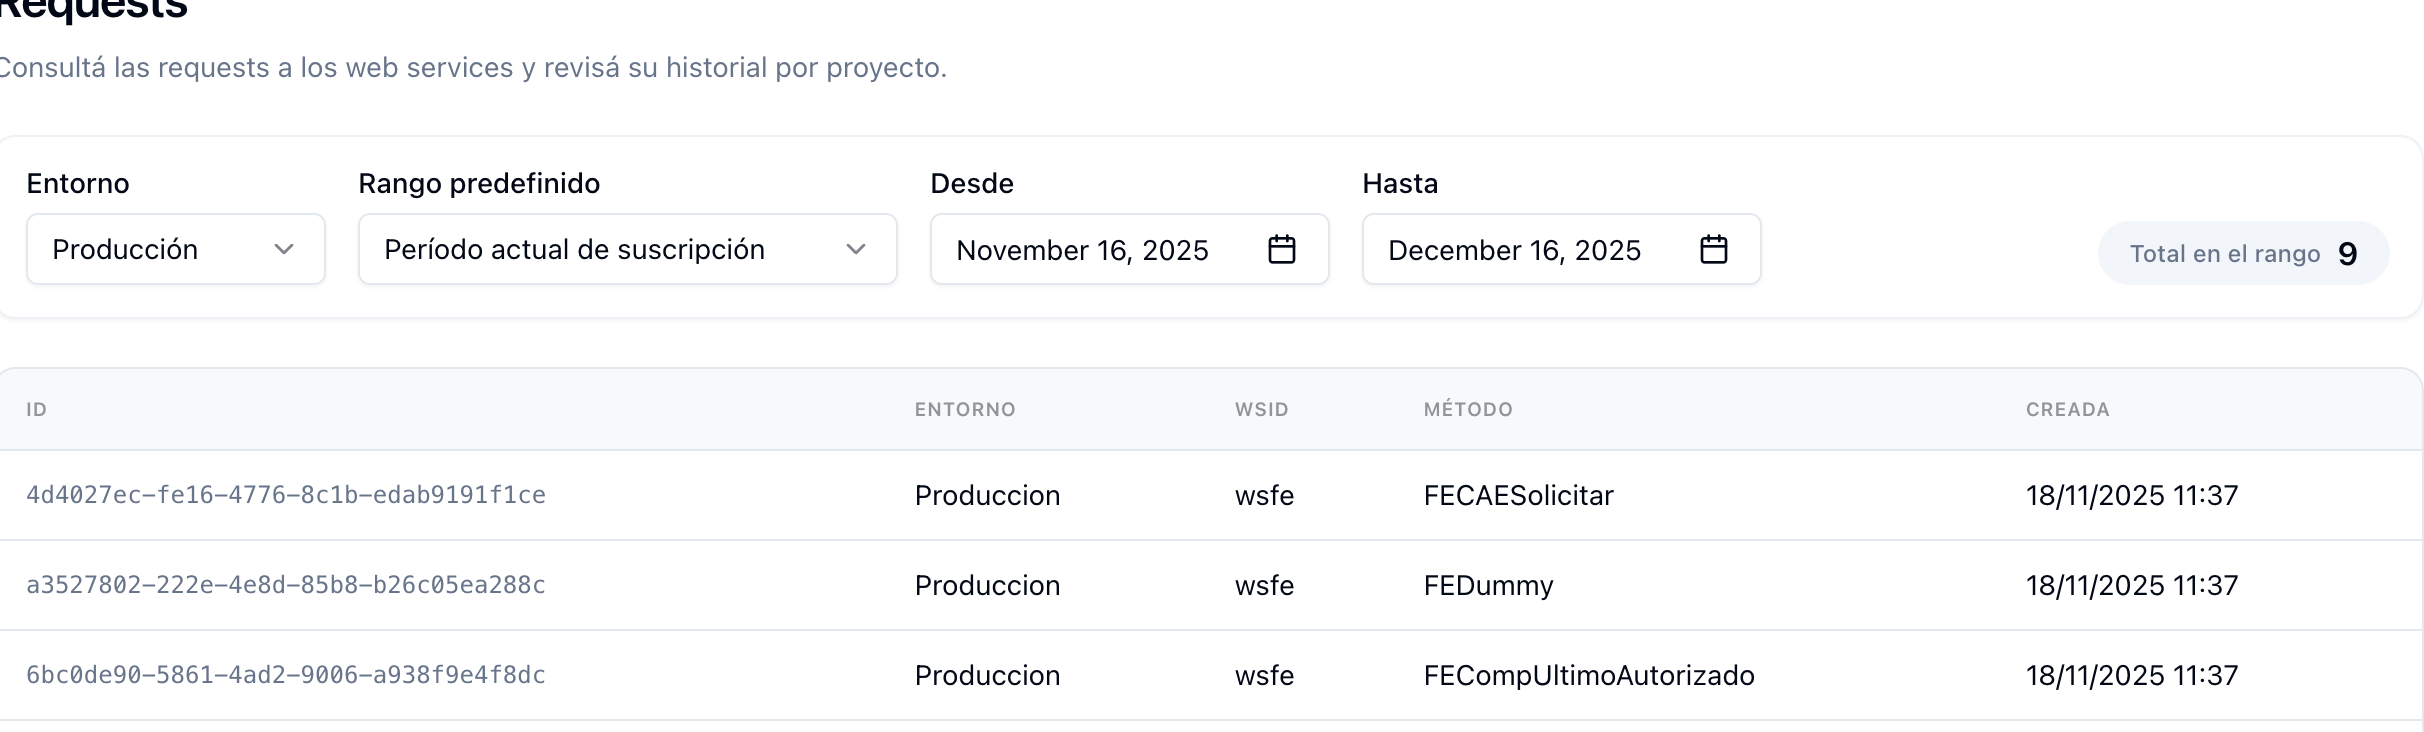Select the FECompUltimoAutorizado request row

[x=1588, y=675]
